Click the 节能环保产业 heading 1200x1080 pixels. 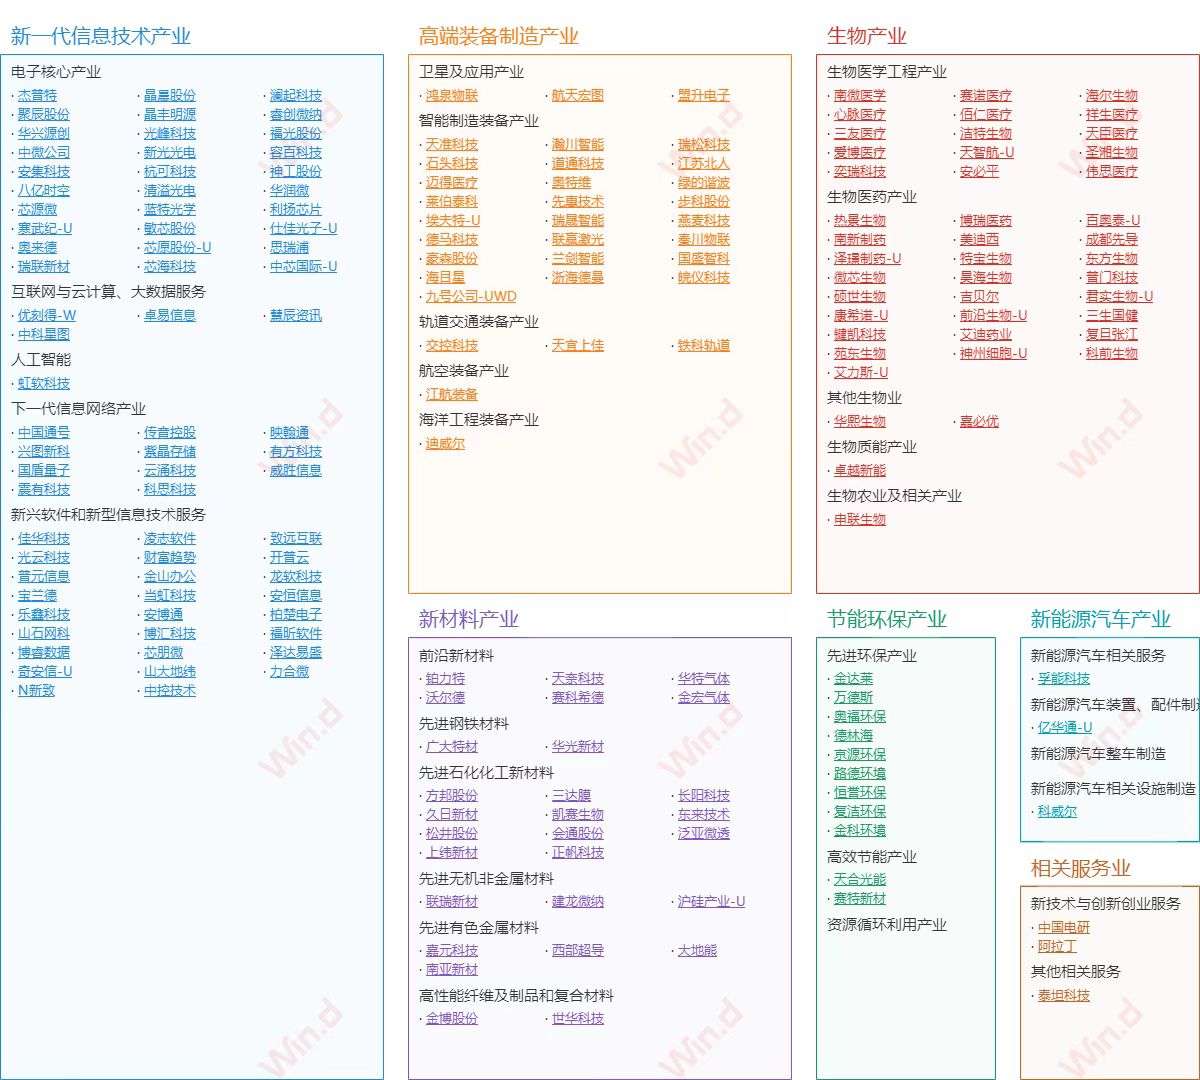tap(886, 620)
